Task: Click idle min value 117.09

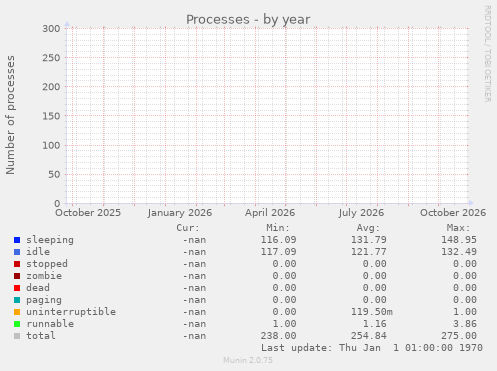Action: point(278,252)
